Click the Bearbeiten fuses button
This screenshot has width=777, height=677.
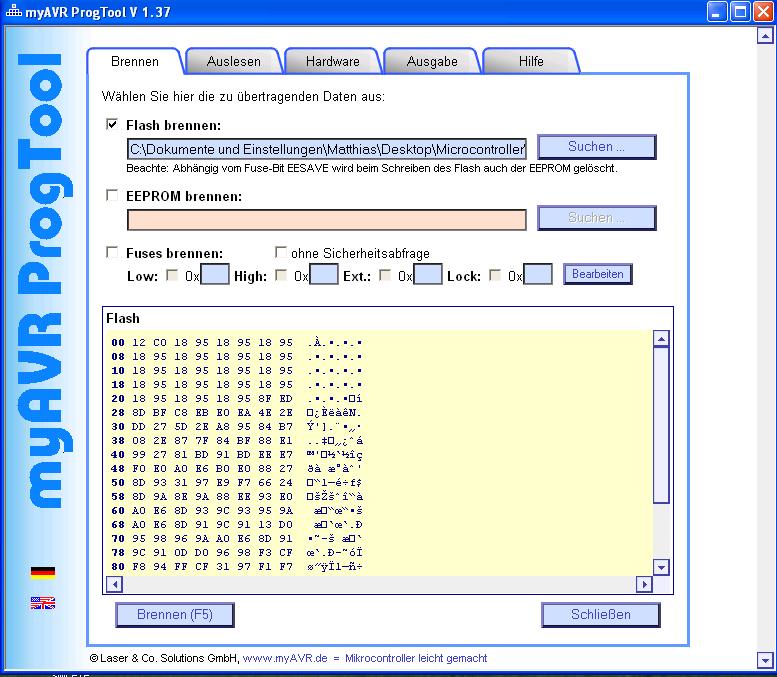[x=598, y=274]
